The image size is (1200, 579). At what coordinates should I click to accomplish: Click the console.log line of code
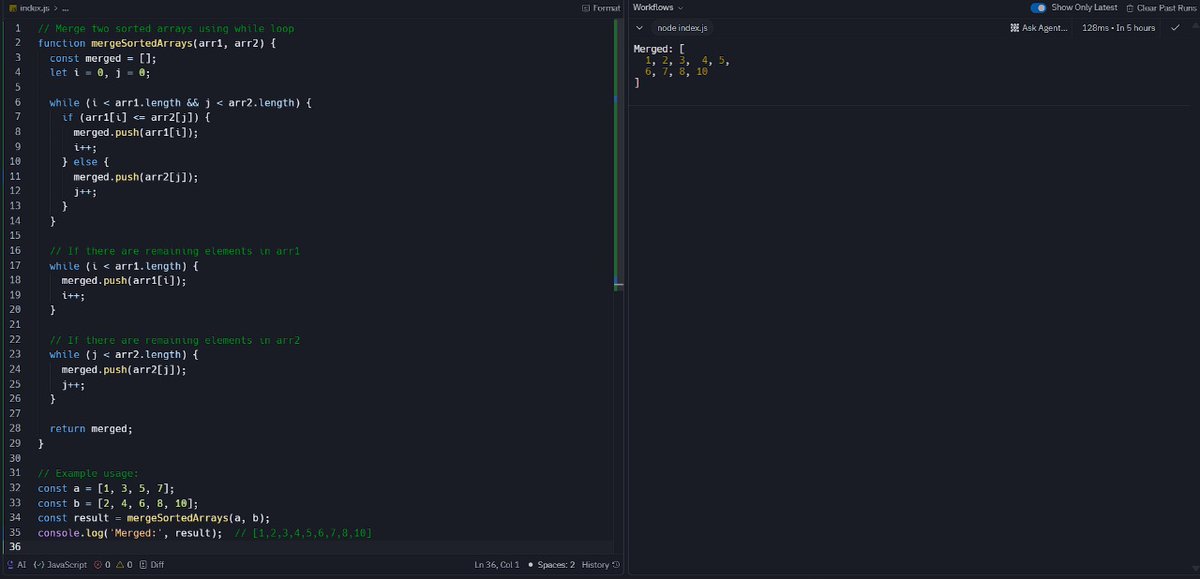[x=204, y=533]
